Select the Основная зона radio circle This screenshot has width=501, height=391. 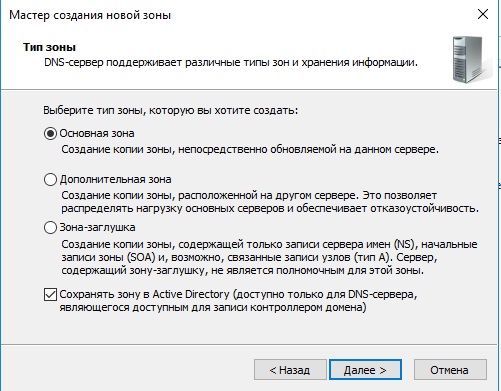[50, 134]
